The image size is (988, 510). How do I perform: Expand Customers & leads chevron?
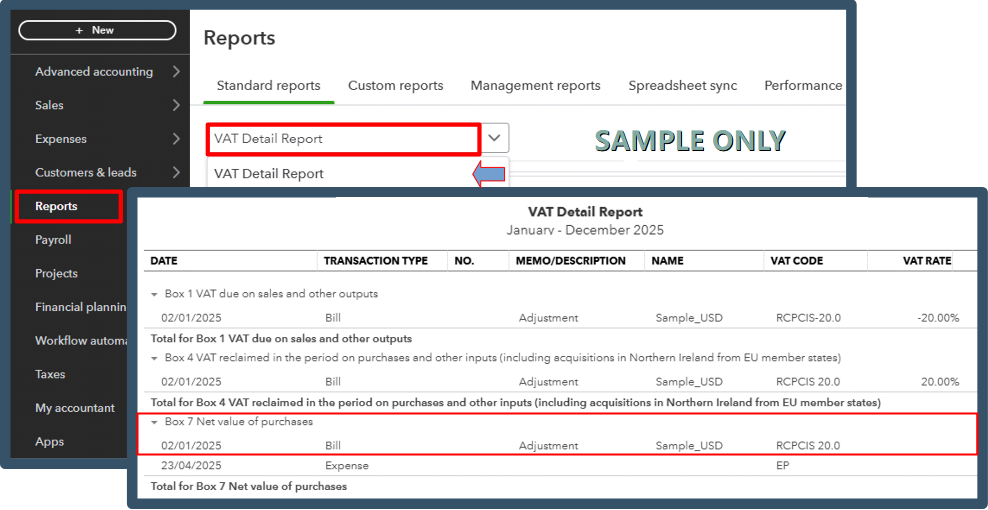[176, 172]
